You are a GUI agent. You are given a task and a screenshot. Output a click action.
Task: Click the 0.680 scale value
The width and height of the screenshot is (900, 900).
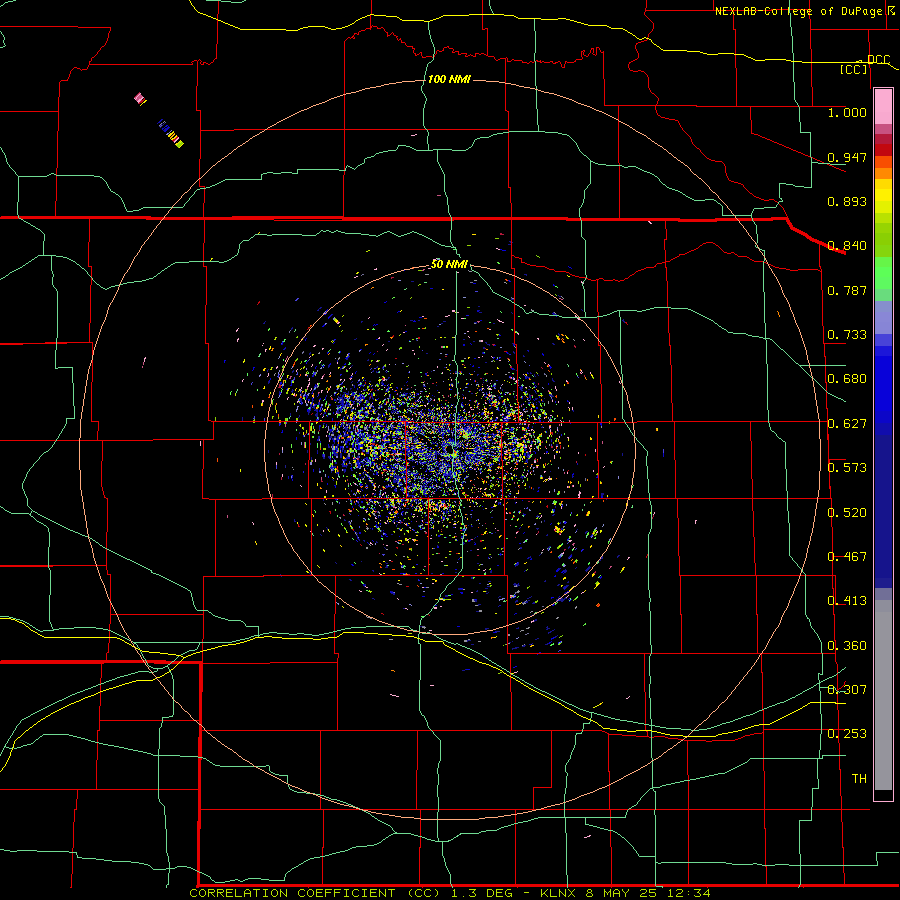[x=847, y=378]
